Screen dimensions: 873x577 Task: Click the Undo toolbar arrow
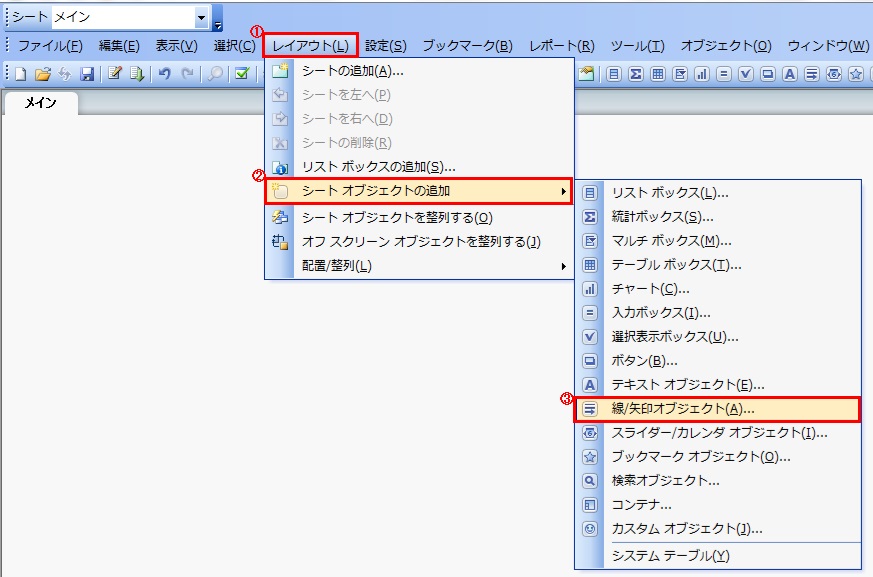click(x=164, y=74)
